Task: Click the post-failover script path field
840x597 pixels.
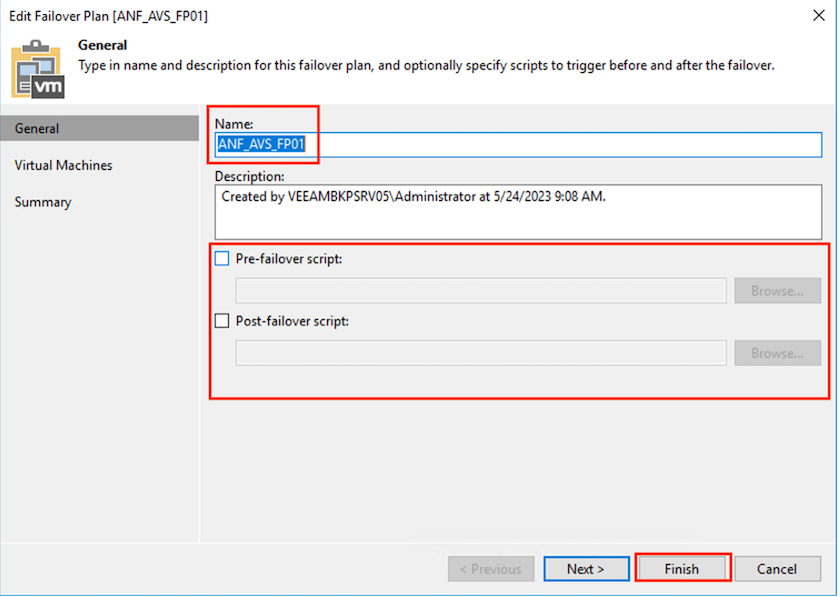Action: tap(481, 353)
